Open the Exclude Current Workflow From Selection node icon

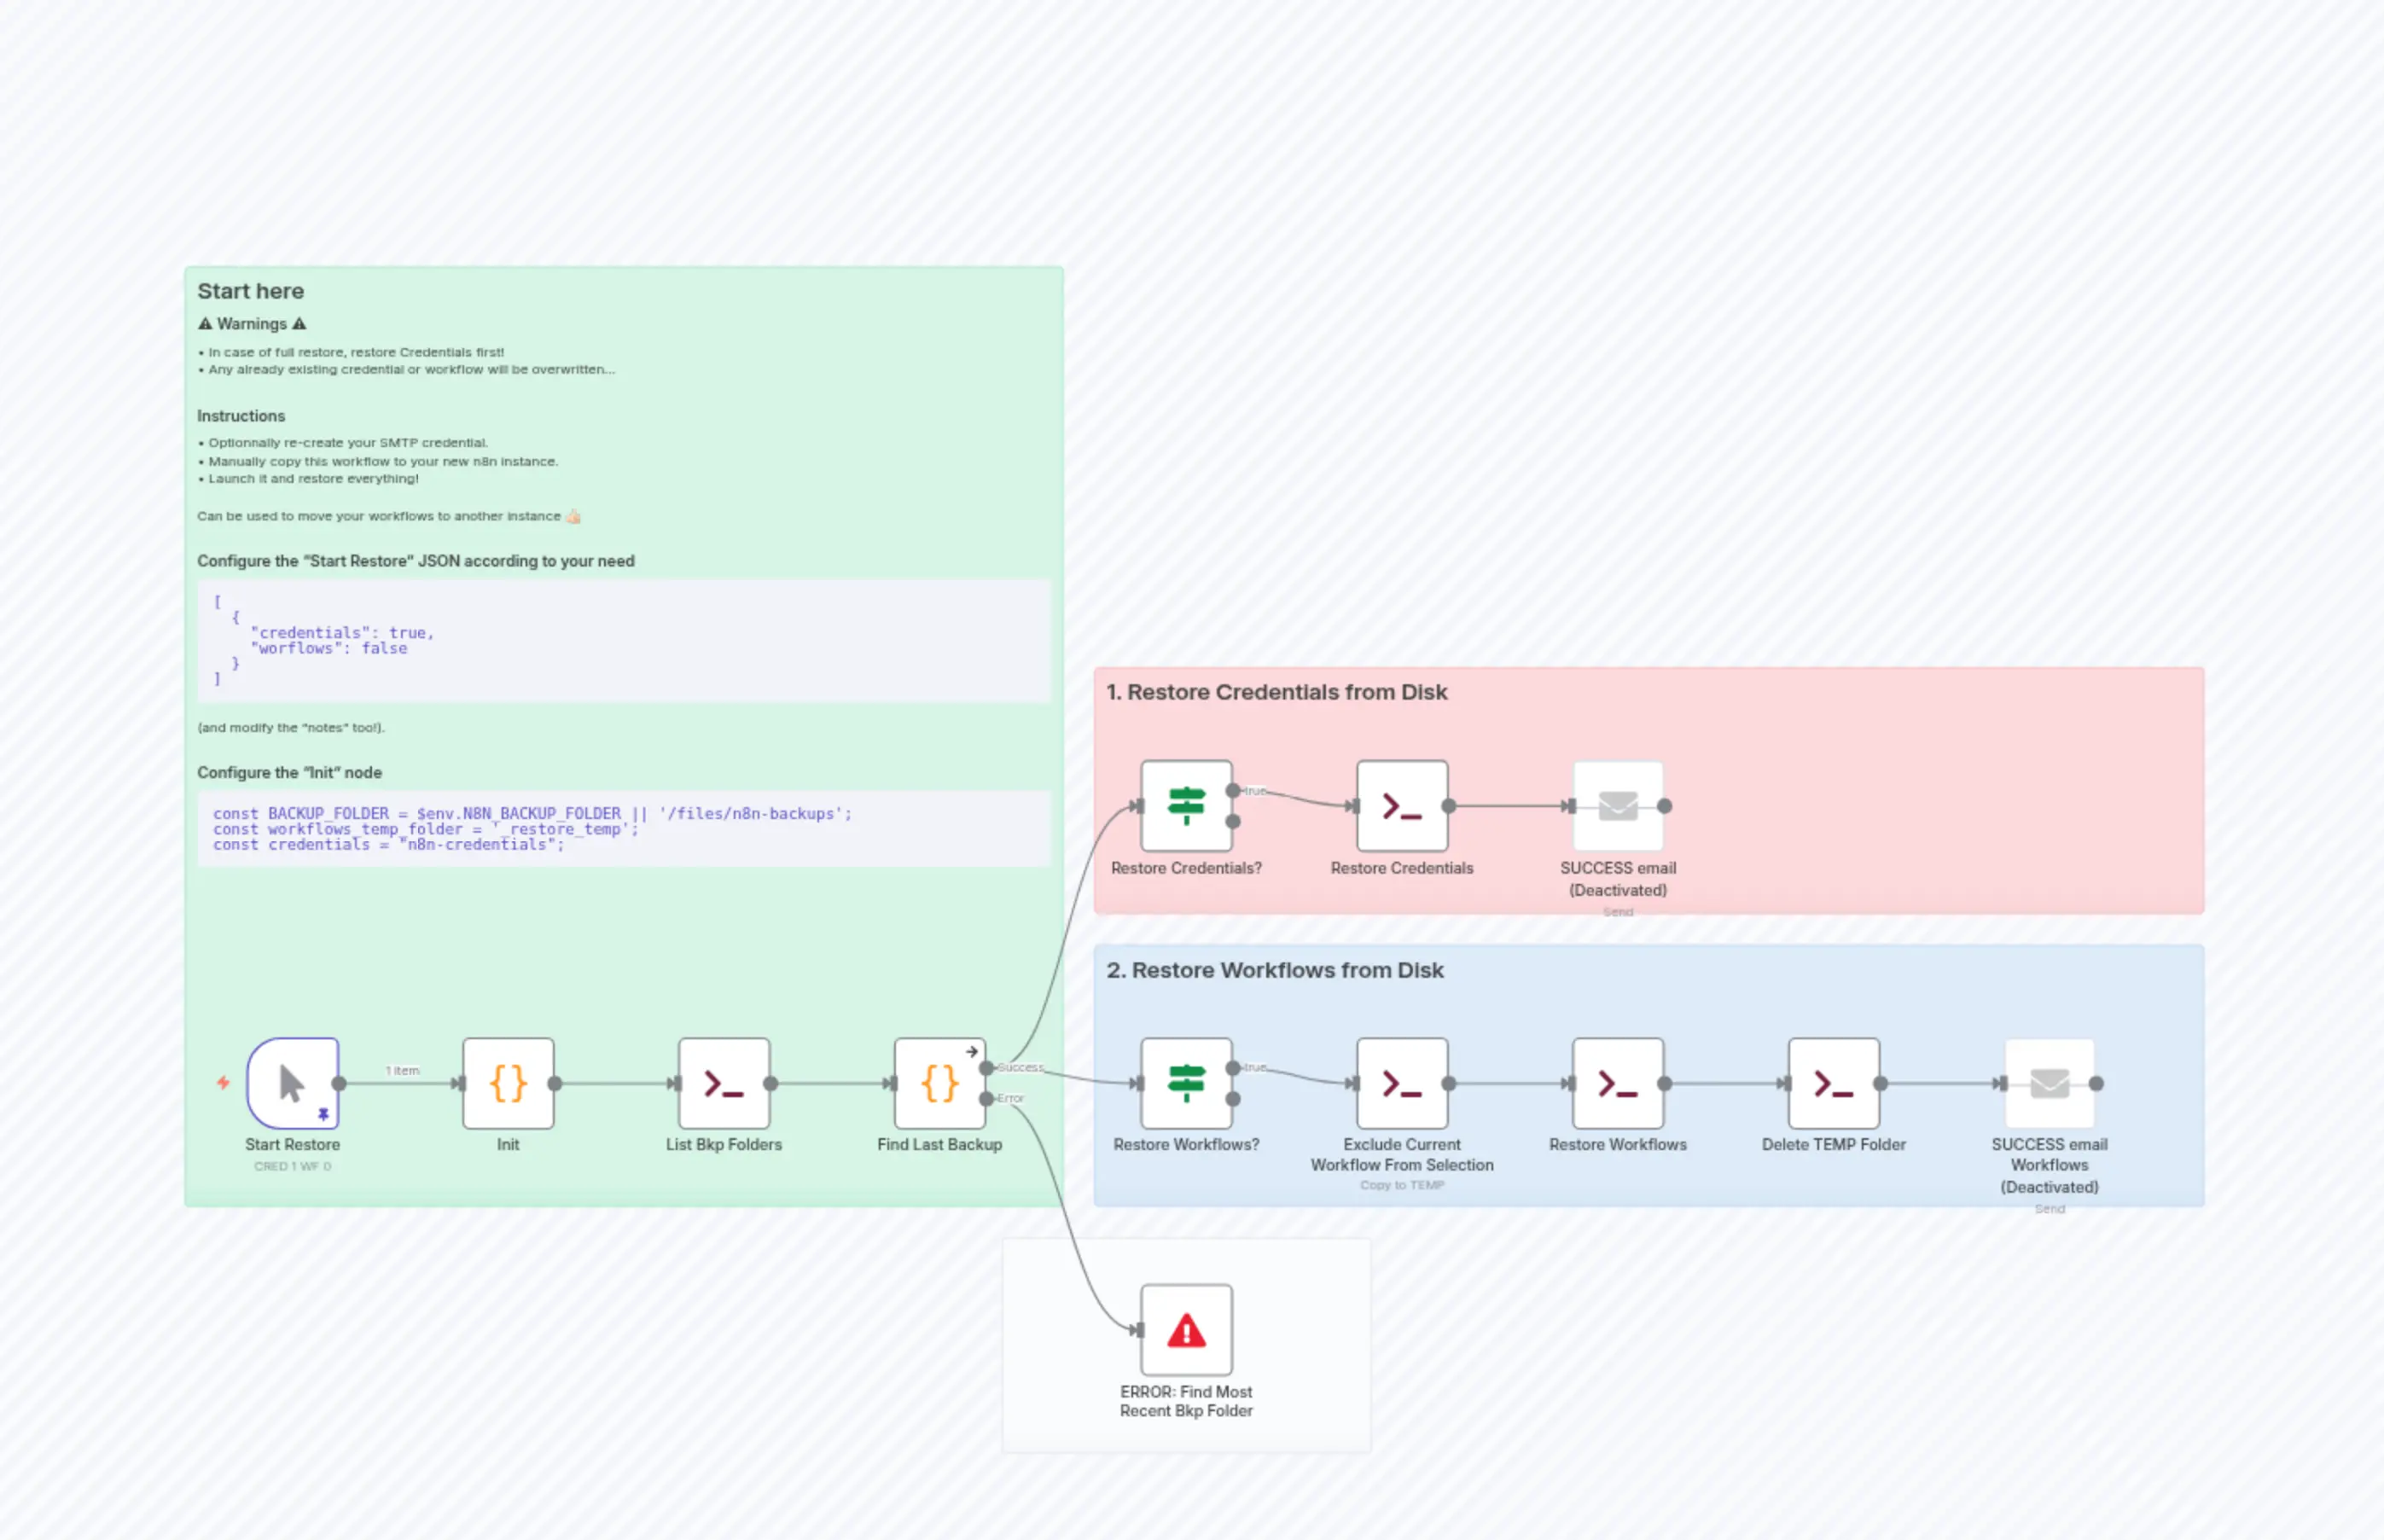pos(1401,1083)
